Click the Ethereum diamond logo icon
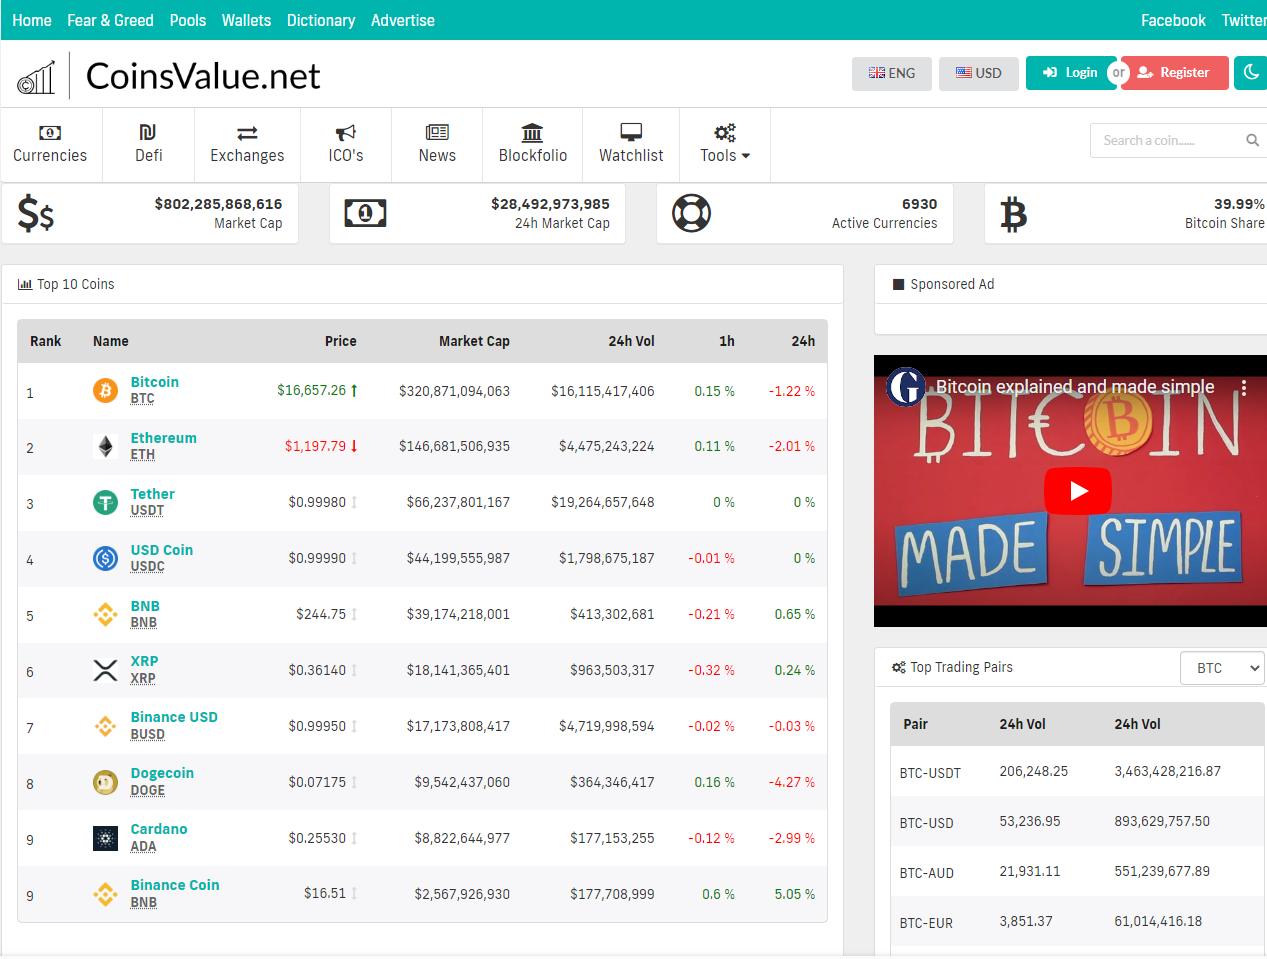This screenshot has width=1267, height=959. [x=105, y=446]
